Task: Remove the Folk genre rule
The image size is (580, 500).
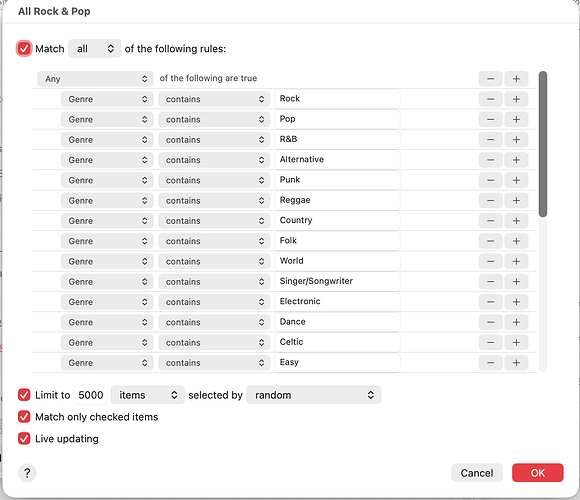Action: pos(490,241)
